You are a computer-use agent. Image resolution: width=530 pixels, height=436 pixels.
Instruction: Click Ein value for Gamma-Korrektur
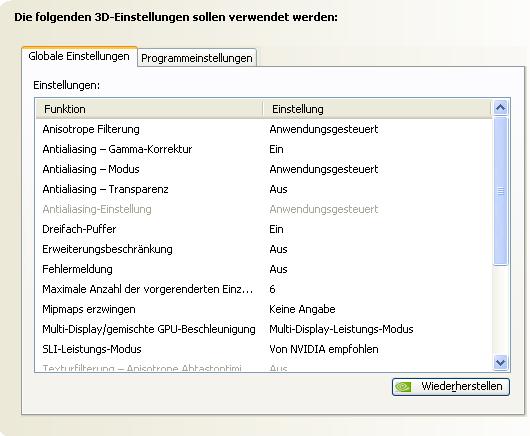(276, 149)
